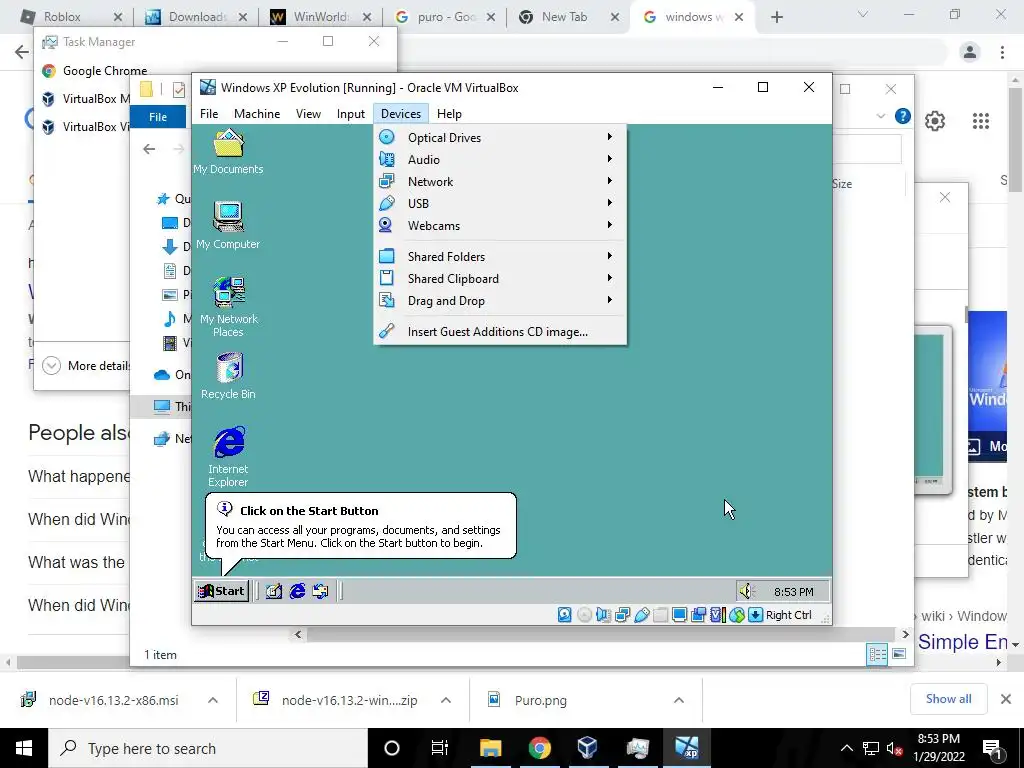Click the USB indicator in VirtualBox status bar
Screen dimensions: 1024x768
[x=641, y=615]
